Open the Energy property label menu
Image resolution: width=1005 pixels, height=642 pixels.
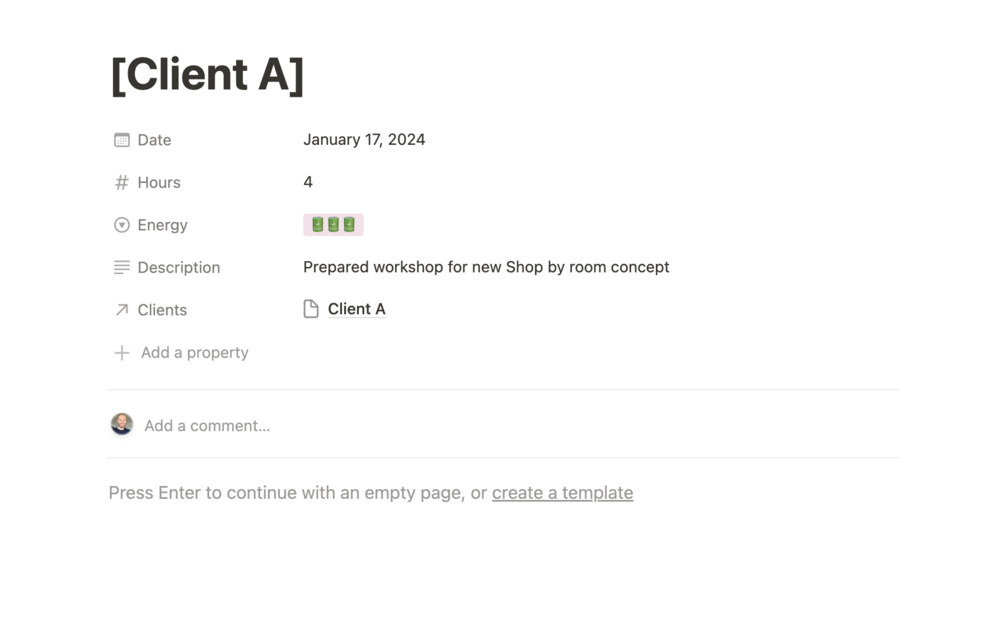(162, 225)
